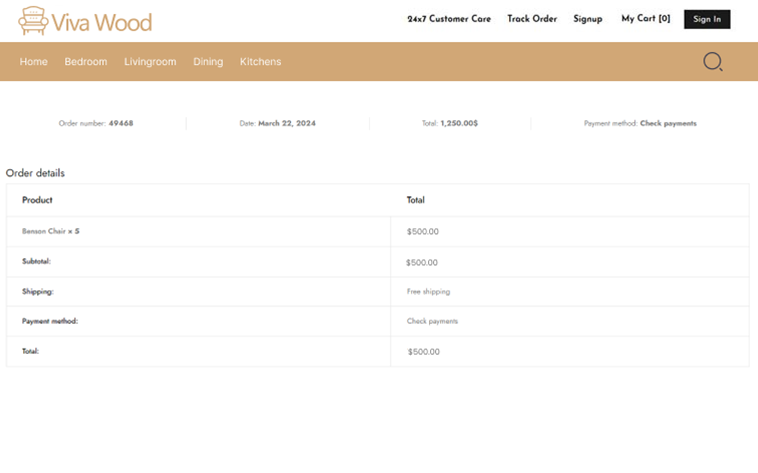Open the 24x7 Customer Care link

click(x=449, y=19)
